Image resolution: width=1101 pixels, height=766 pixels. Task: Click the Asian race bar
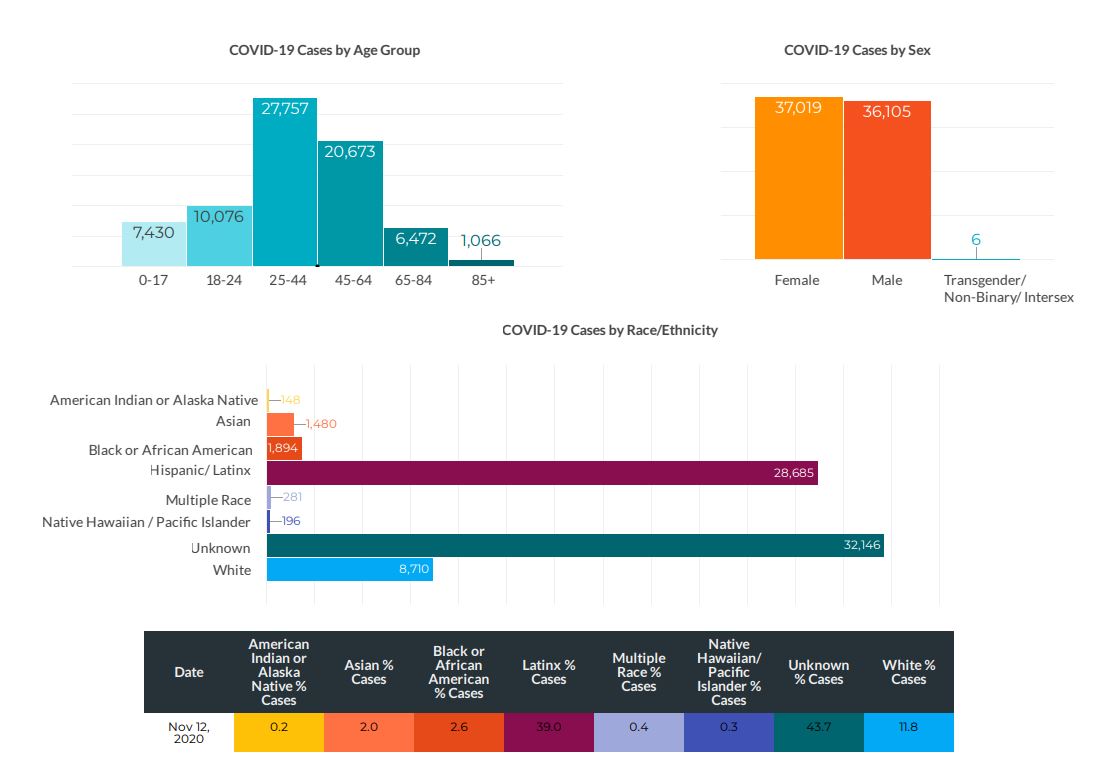280,424
